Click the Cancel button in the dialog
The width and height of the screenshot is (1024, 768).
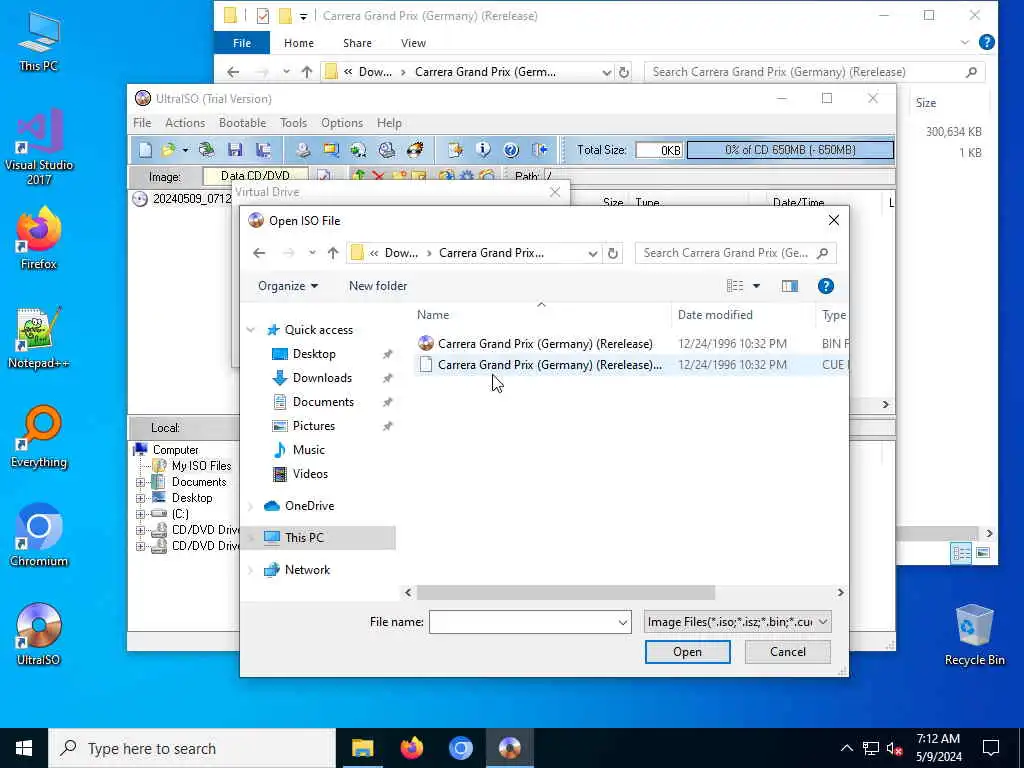[x=788, y=652]
